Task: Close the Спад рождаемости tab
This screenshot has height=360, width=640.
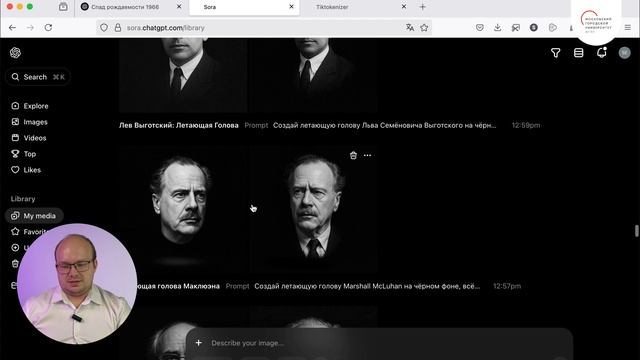Action: point(179,7)
